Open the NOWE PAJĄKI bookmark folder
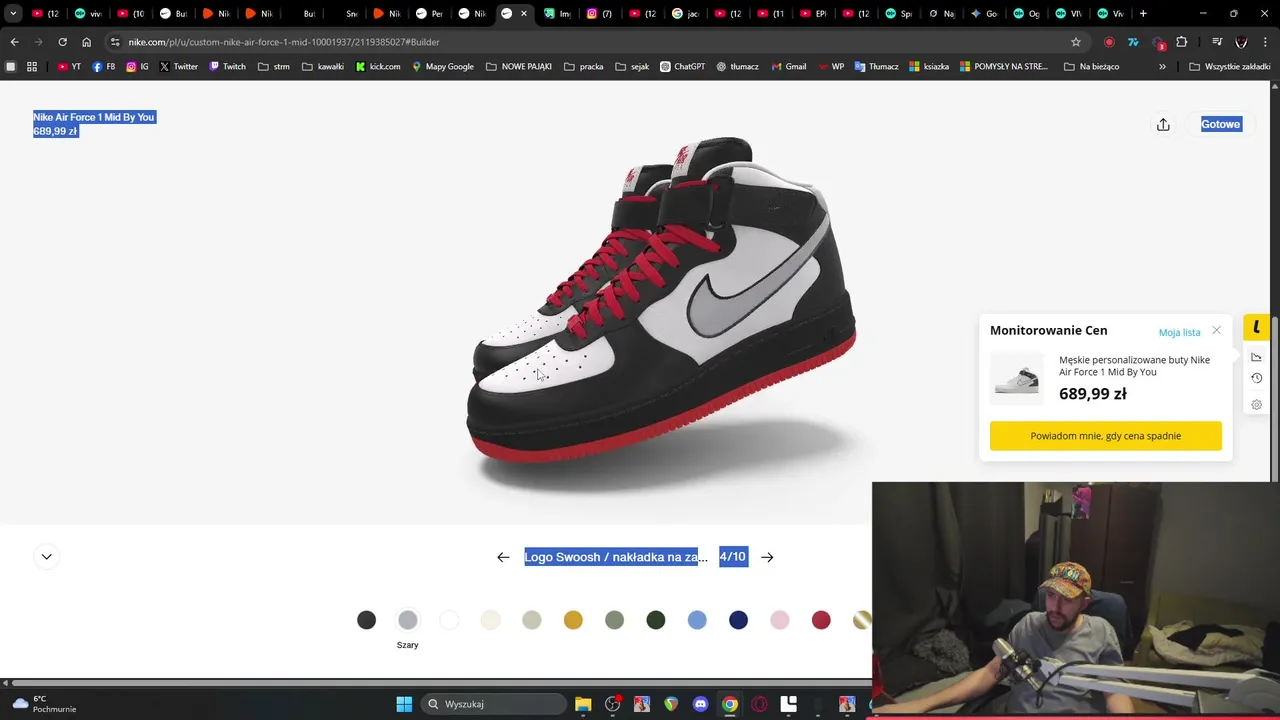 tap(519, 67)
